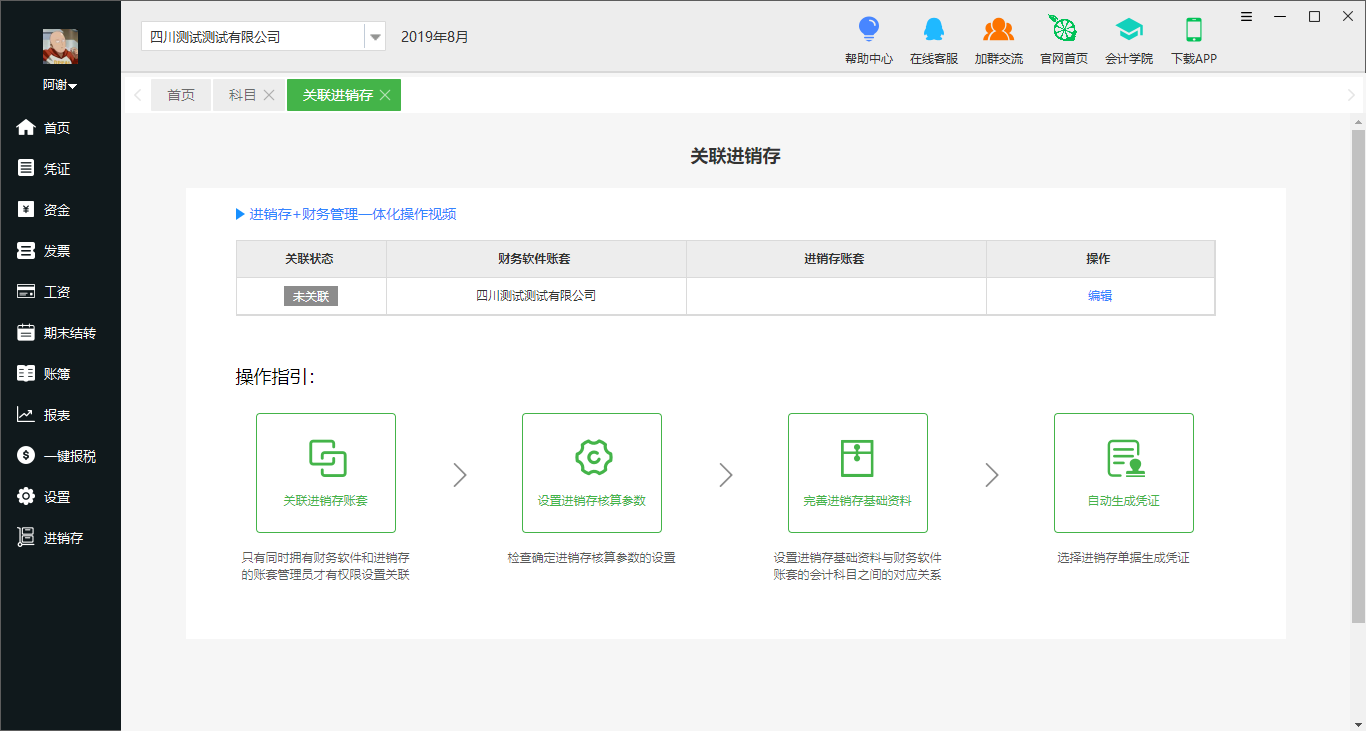This screenshot has height=731, width=1366.
Task: Click the 加群交流 group chat icon
Action: pos(998,28)
